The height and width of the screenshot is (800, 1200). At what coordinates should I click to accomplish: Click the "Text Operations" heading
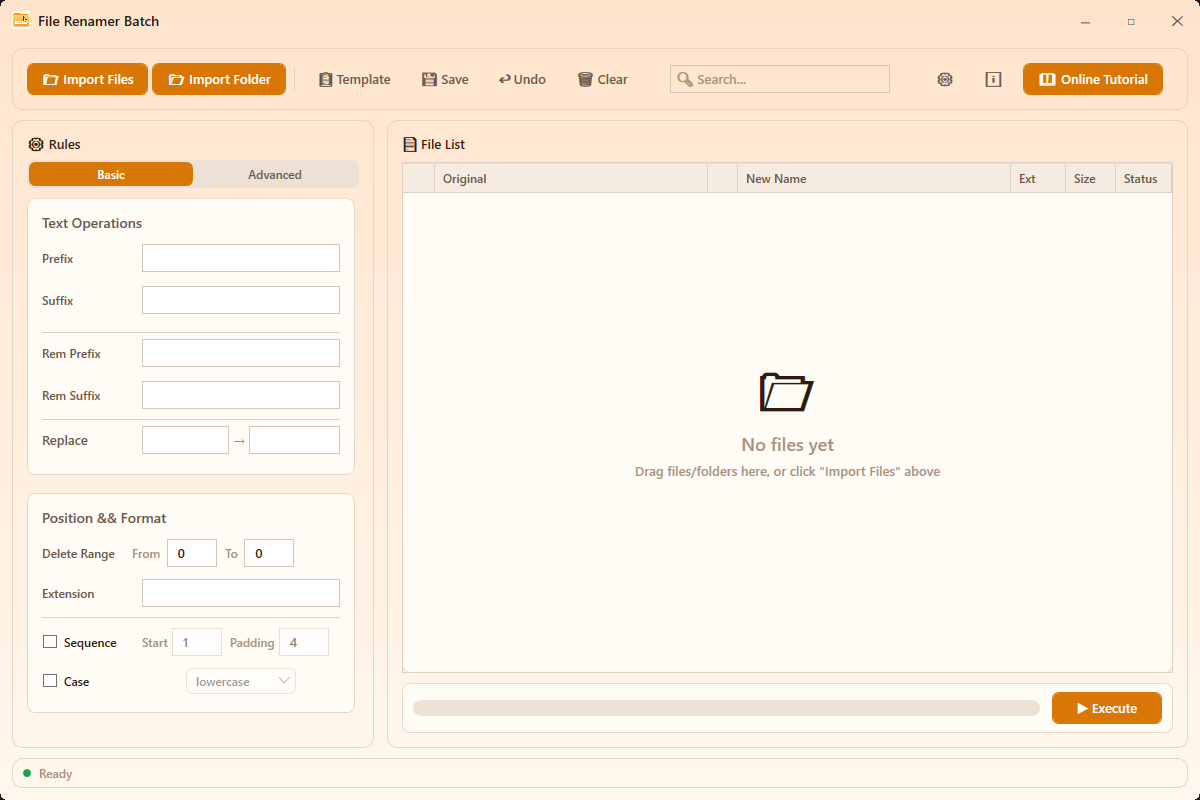click(x=92, y=223)
